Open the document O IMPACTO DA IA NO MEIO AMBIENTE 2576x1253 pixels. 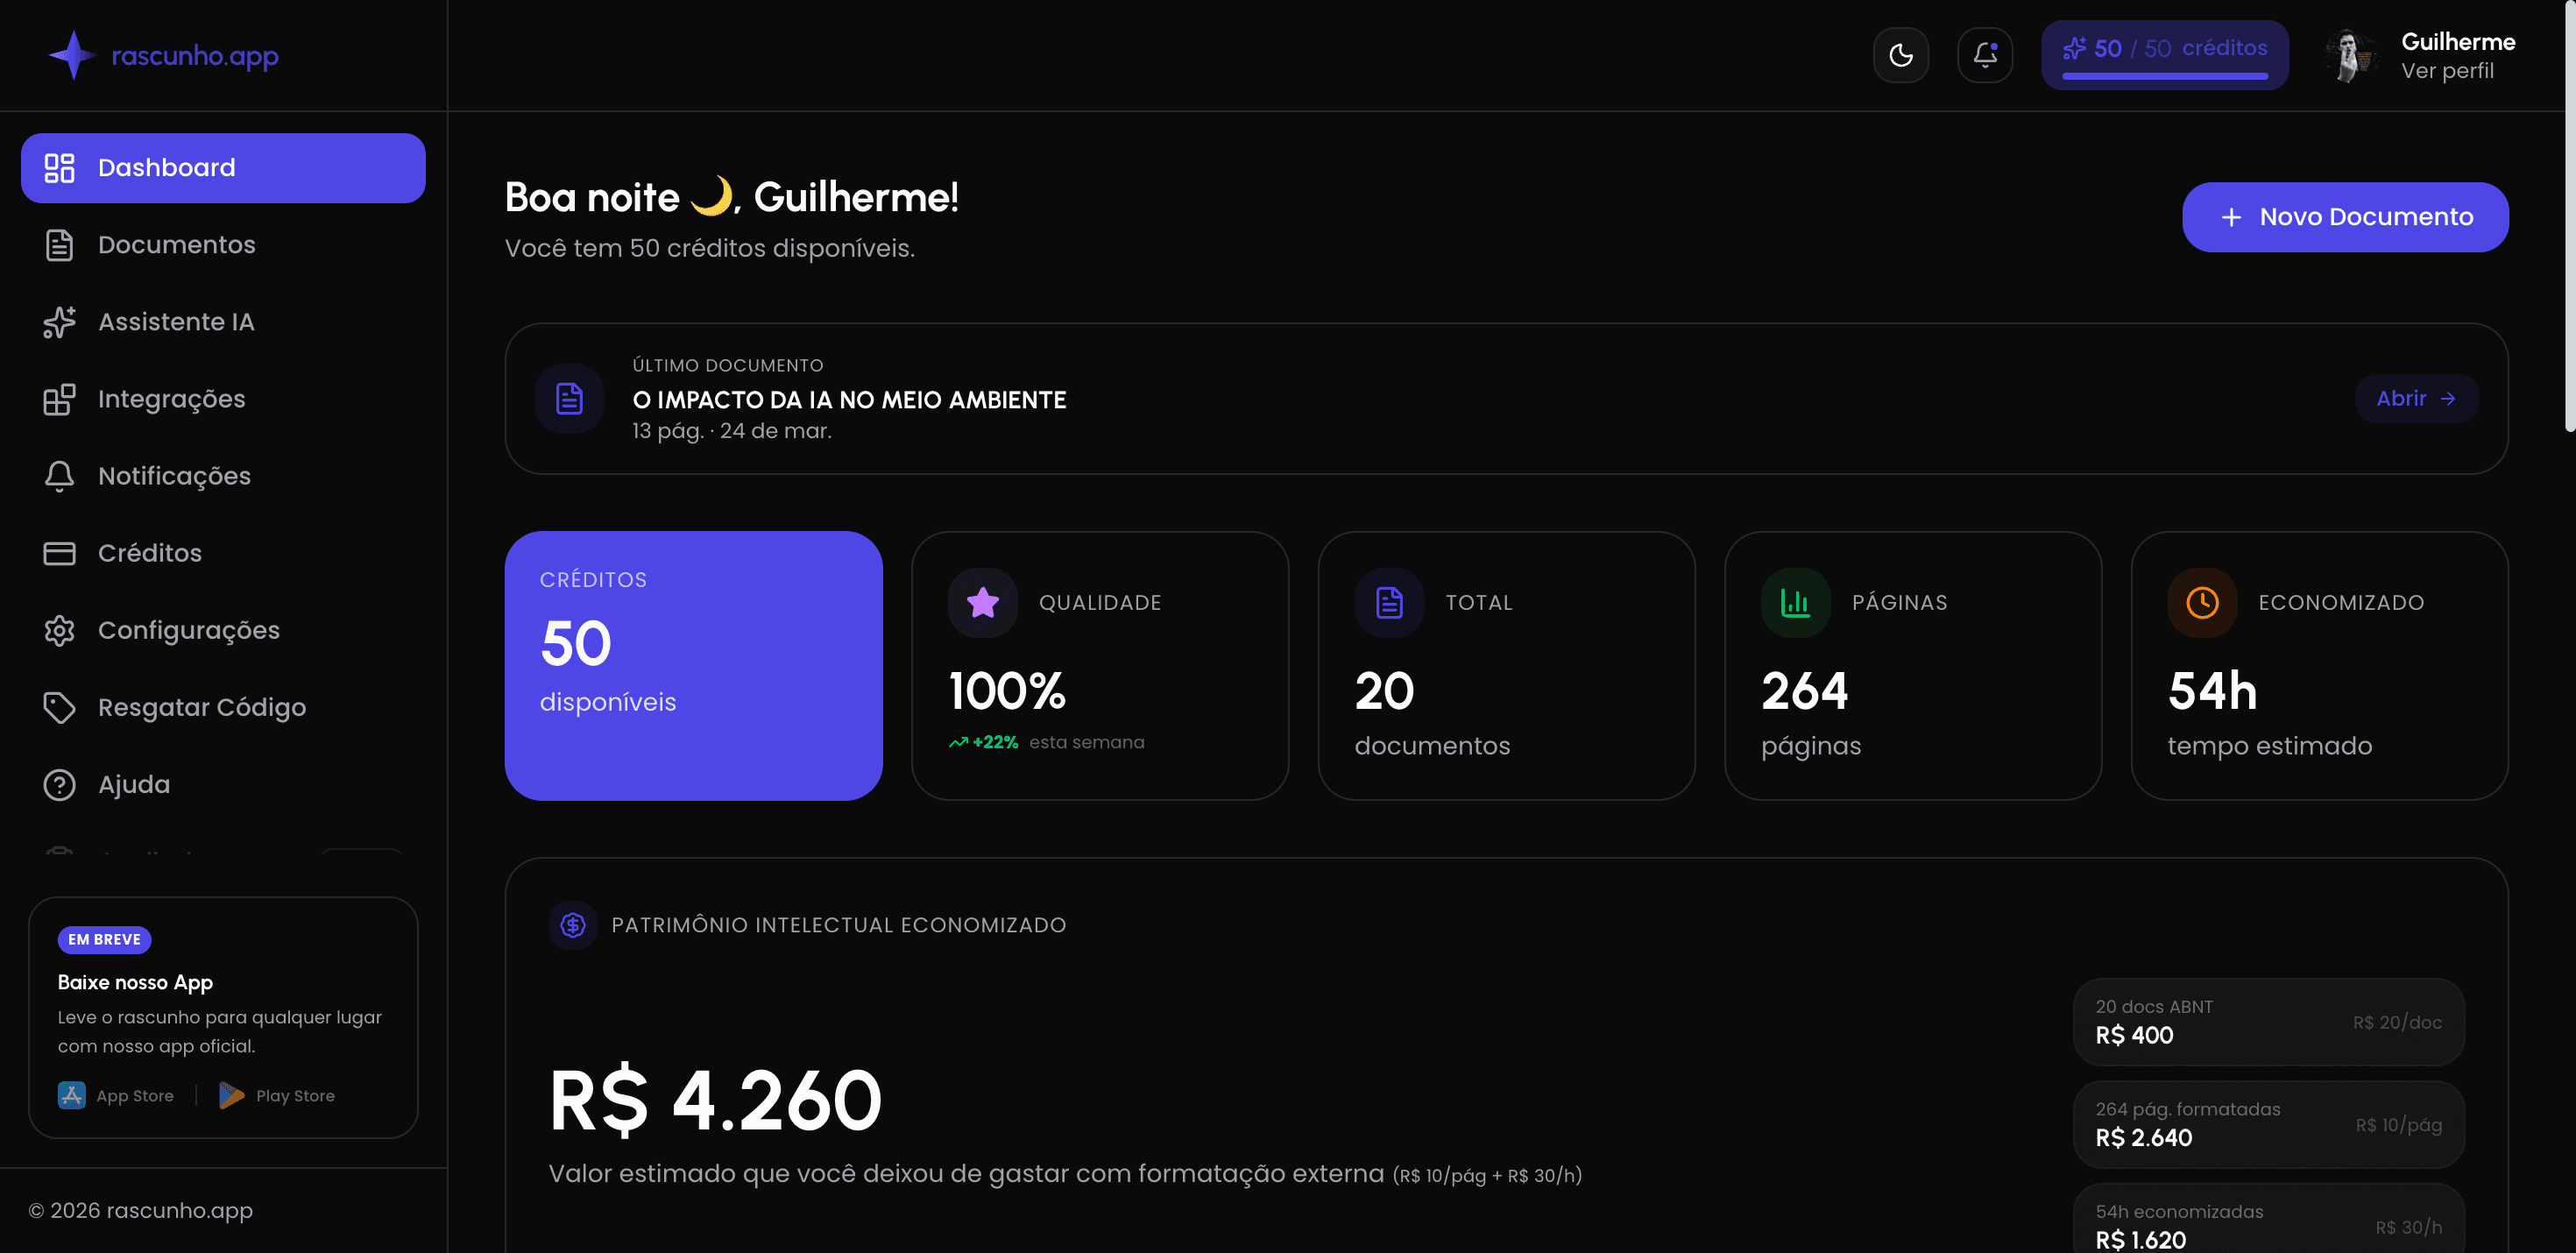[848, 399]
